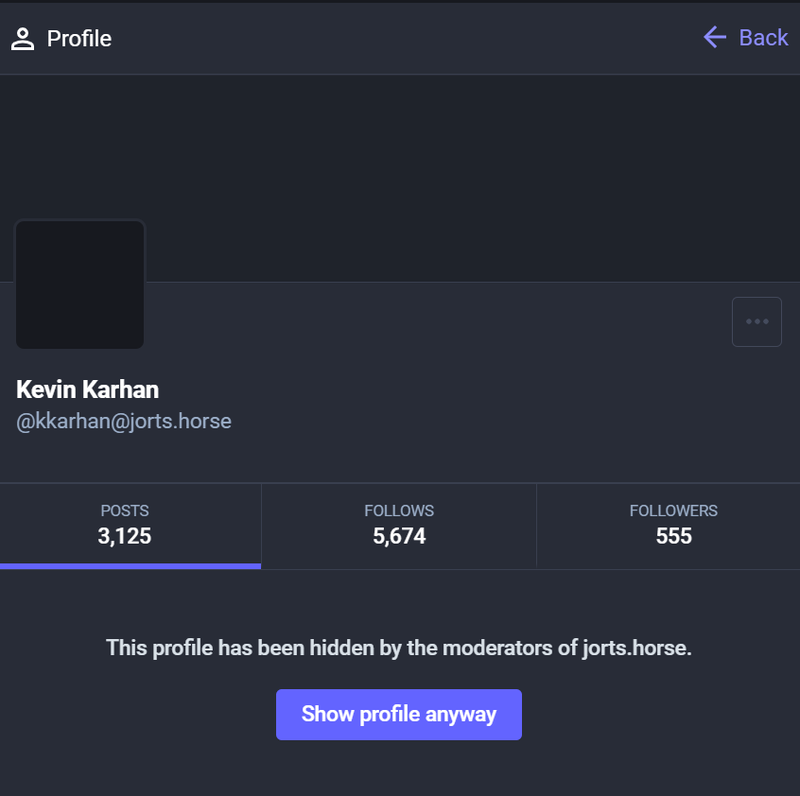Screen dimensions: 800x796
Task: Click the Back link text
Action: point(763,38)
